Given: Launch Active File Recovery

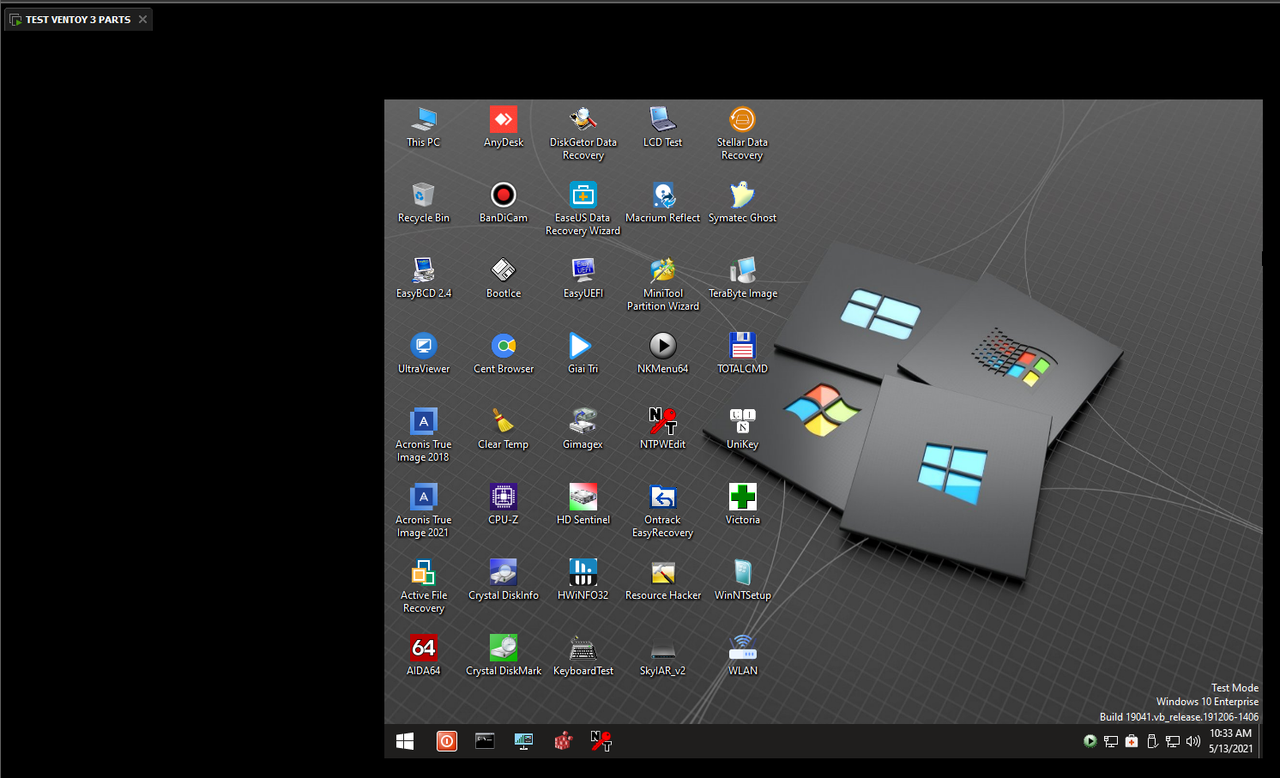Looking at the screenshot, I should click(x=423, y=586).
